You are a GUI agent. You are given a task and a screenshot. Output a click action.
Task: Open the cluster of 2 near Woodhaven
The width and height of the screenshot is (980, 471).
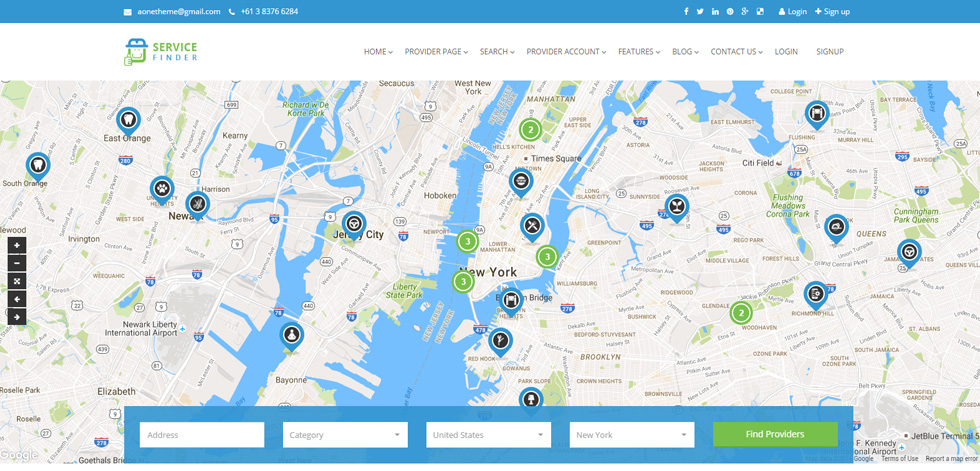click(x=741, y=312)
